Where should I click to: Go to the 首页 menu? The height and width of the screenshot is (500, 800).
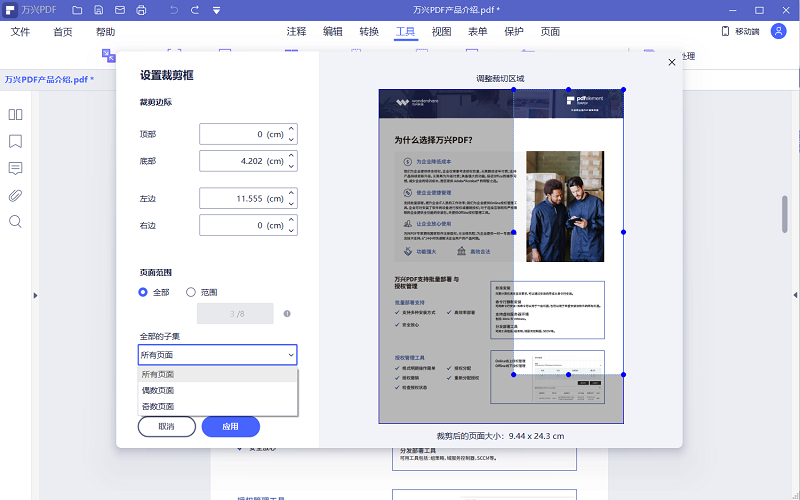coord(63,32)
